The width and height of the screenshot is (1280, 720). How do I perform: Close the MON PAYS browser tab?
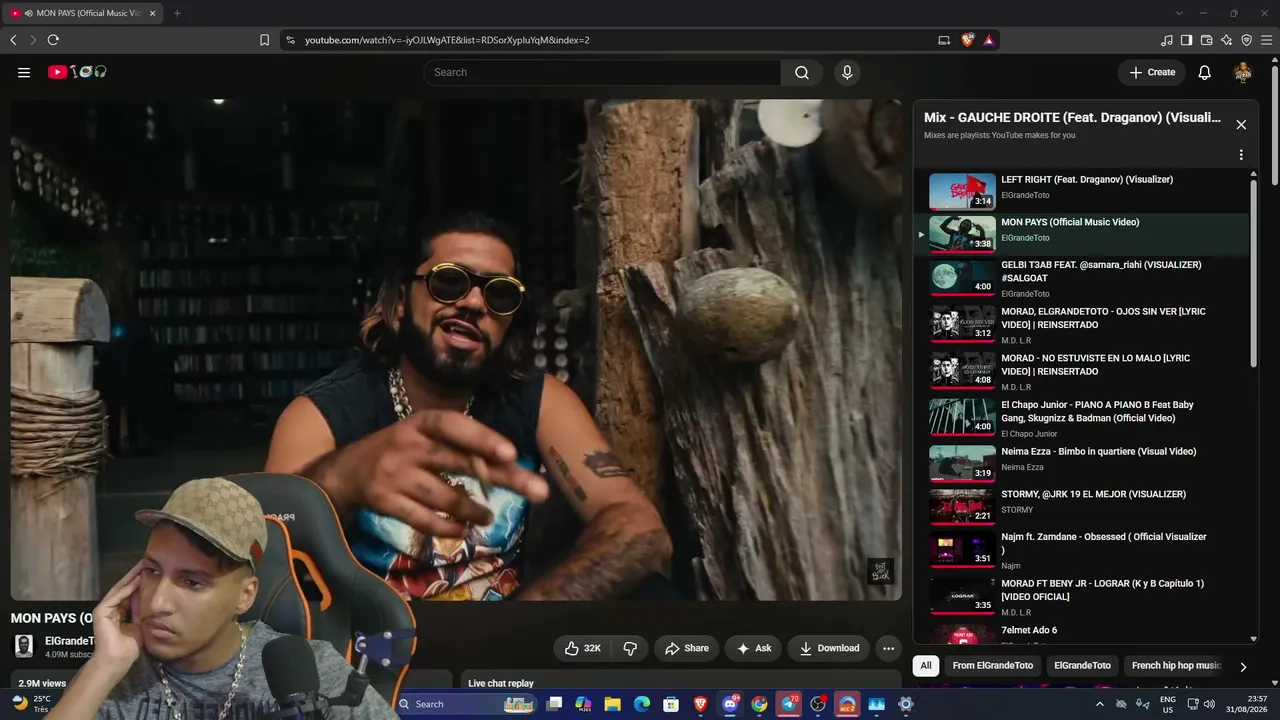click(x=153, y=13)
